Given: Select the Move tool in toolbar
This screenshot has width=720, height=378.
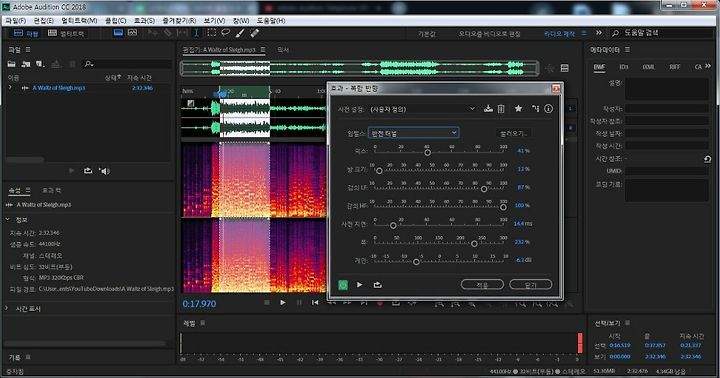Looking at the screenshot, I should pos(152,33).
